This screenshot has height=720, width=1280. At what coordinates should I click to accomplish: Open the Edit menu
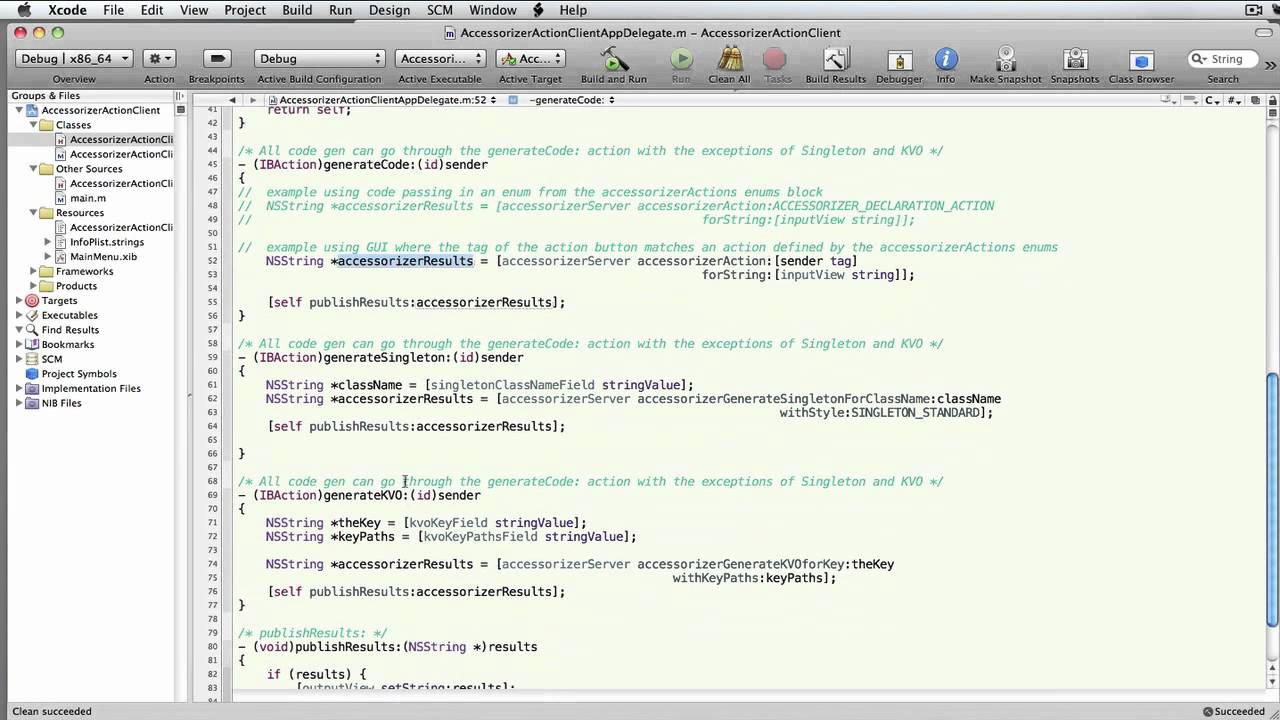click(x=152, y=10)
